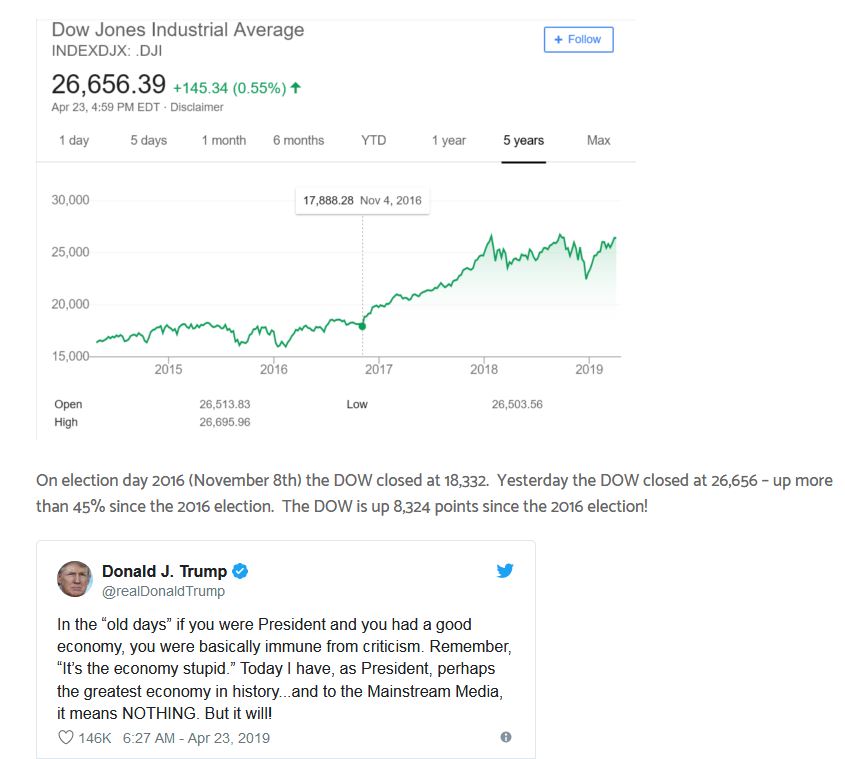This screenshot has height=759, width=845.
Task: Click the Follow button
Action: pos(578,39)
